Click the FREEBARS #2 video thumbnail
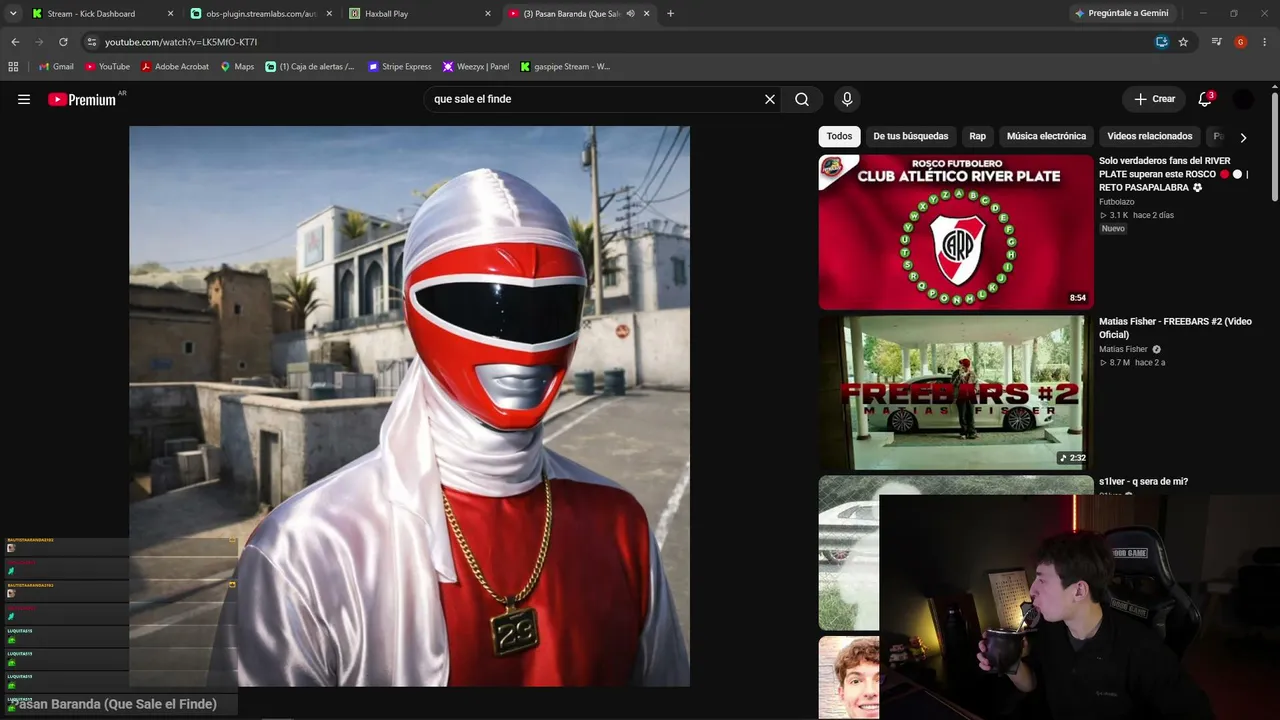 click(x=956, y=392)
